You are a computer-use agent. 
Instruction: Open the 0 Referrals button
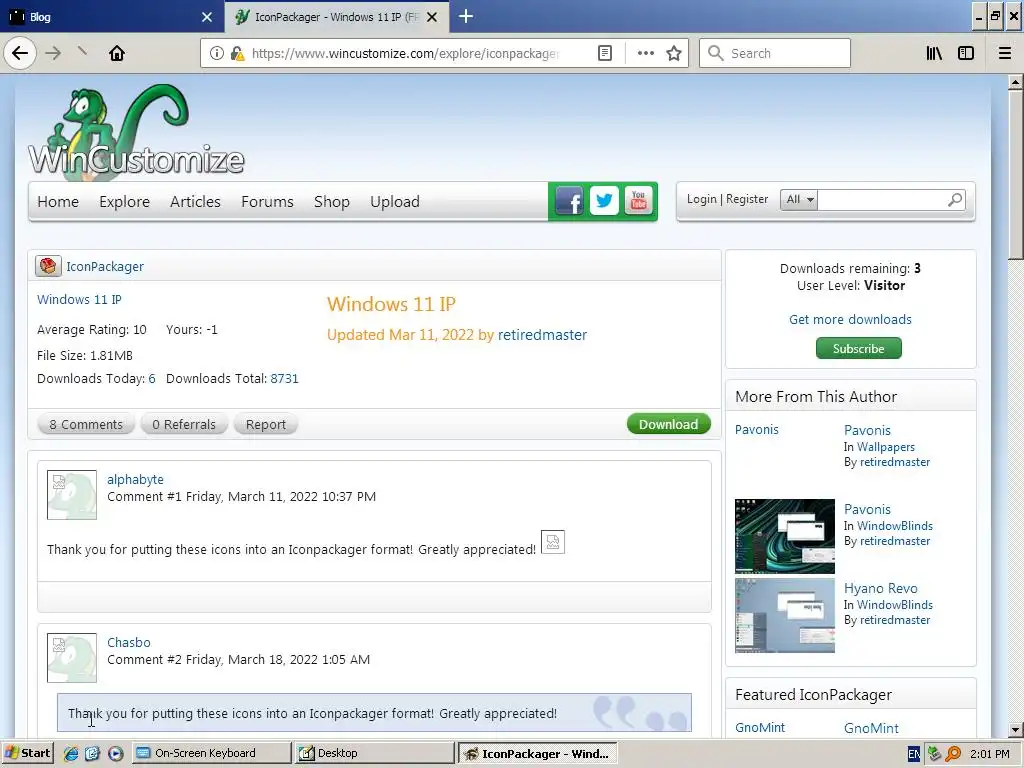[184, 424]
